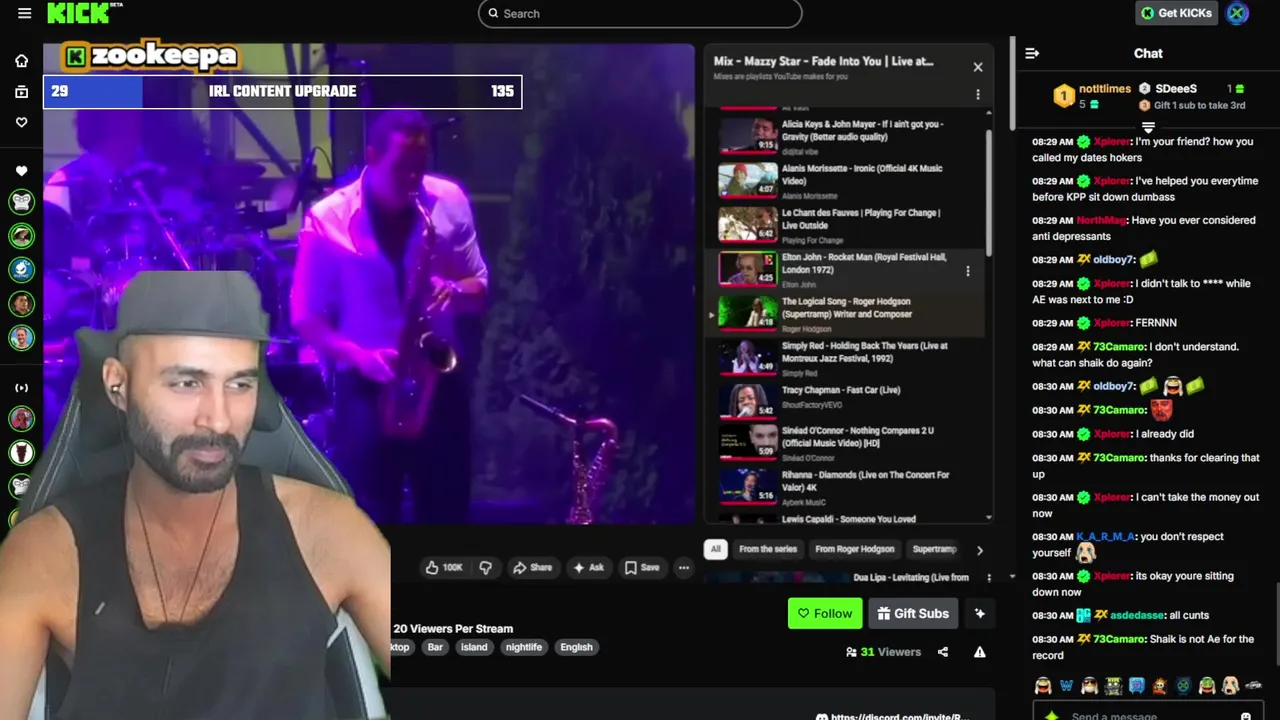1280x720 pixels.
Task: Open the hamburger menu beside Kick logo
Action: (24, 13)
